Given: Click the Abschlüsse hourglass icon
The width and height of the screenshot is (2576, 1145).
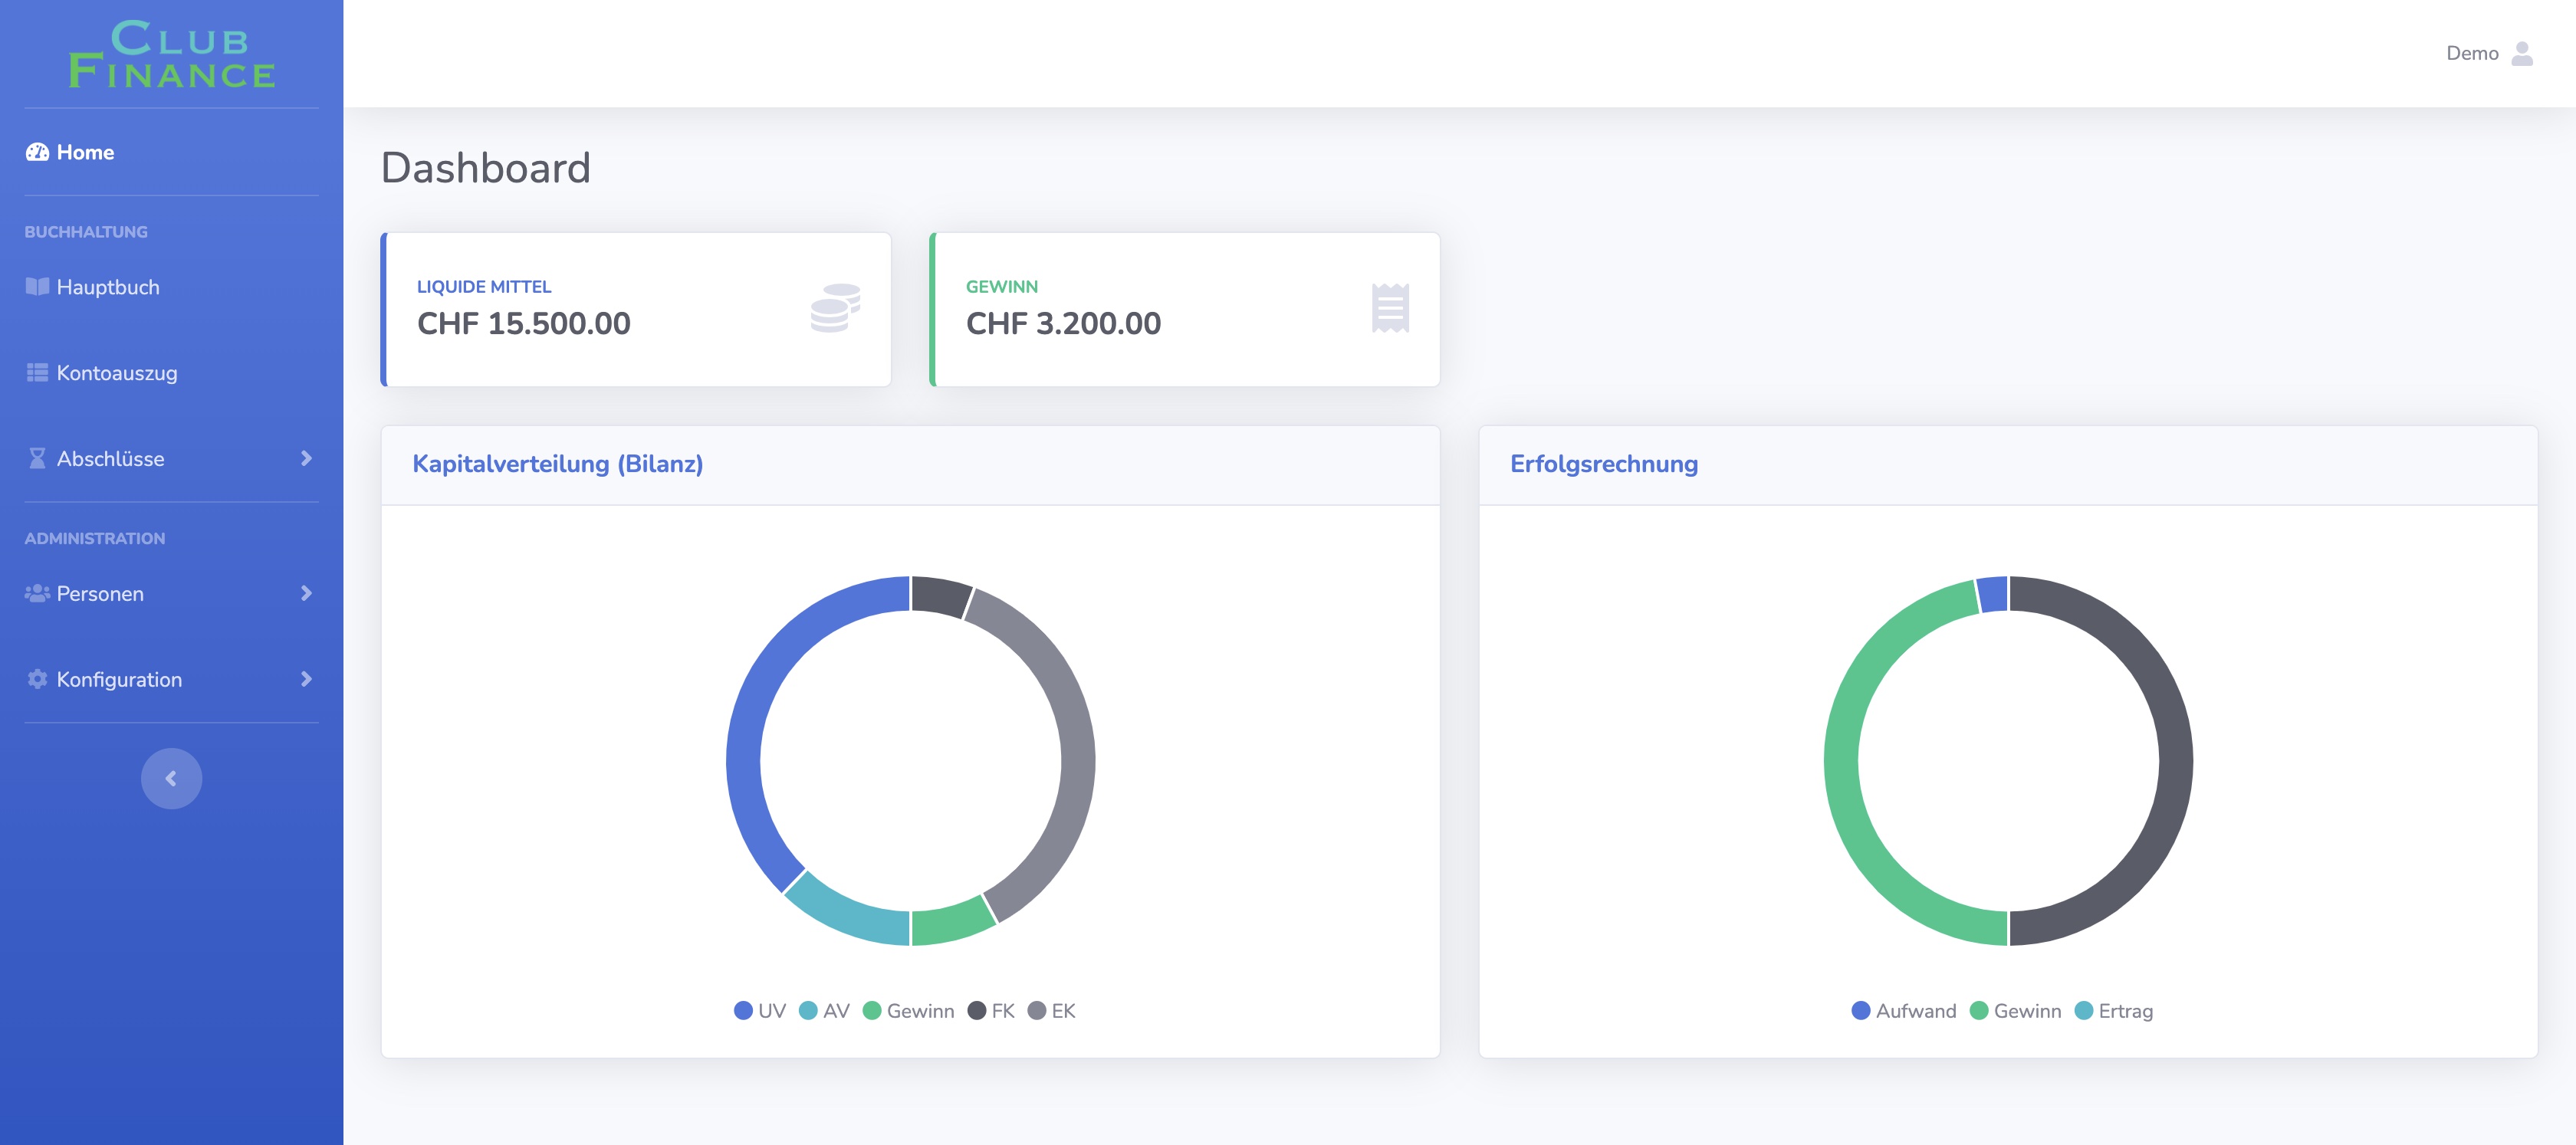Looking at the screenshot, I should 37,459.
